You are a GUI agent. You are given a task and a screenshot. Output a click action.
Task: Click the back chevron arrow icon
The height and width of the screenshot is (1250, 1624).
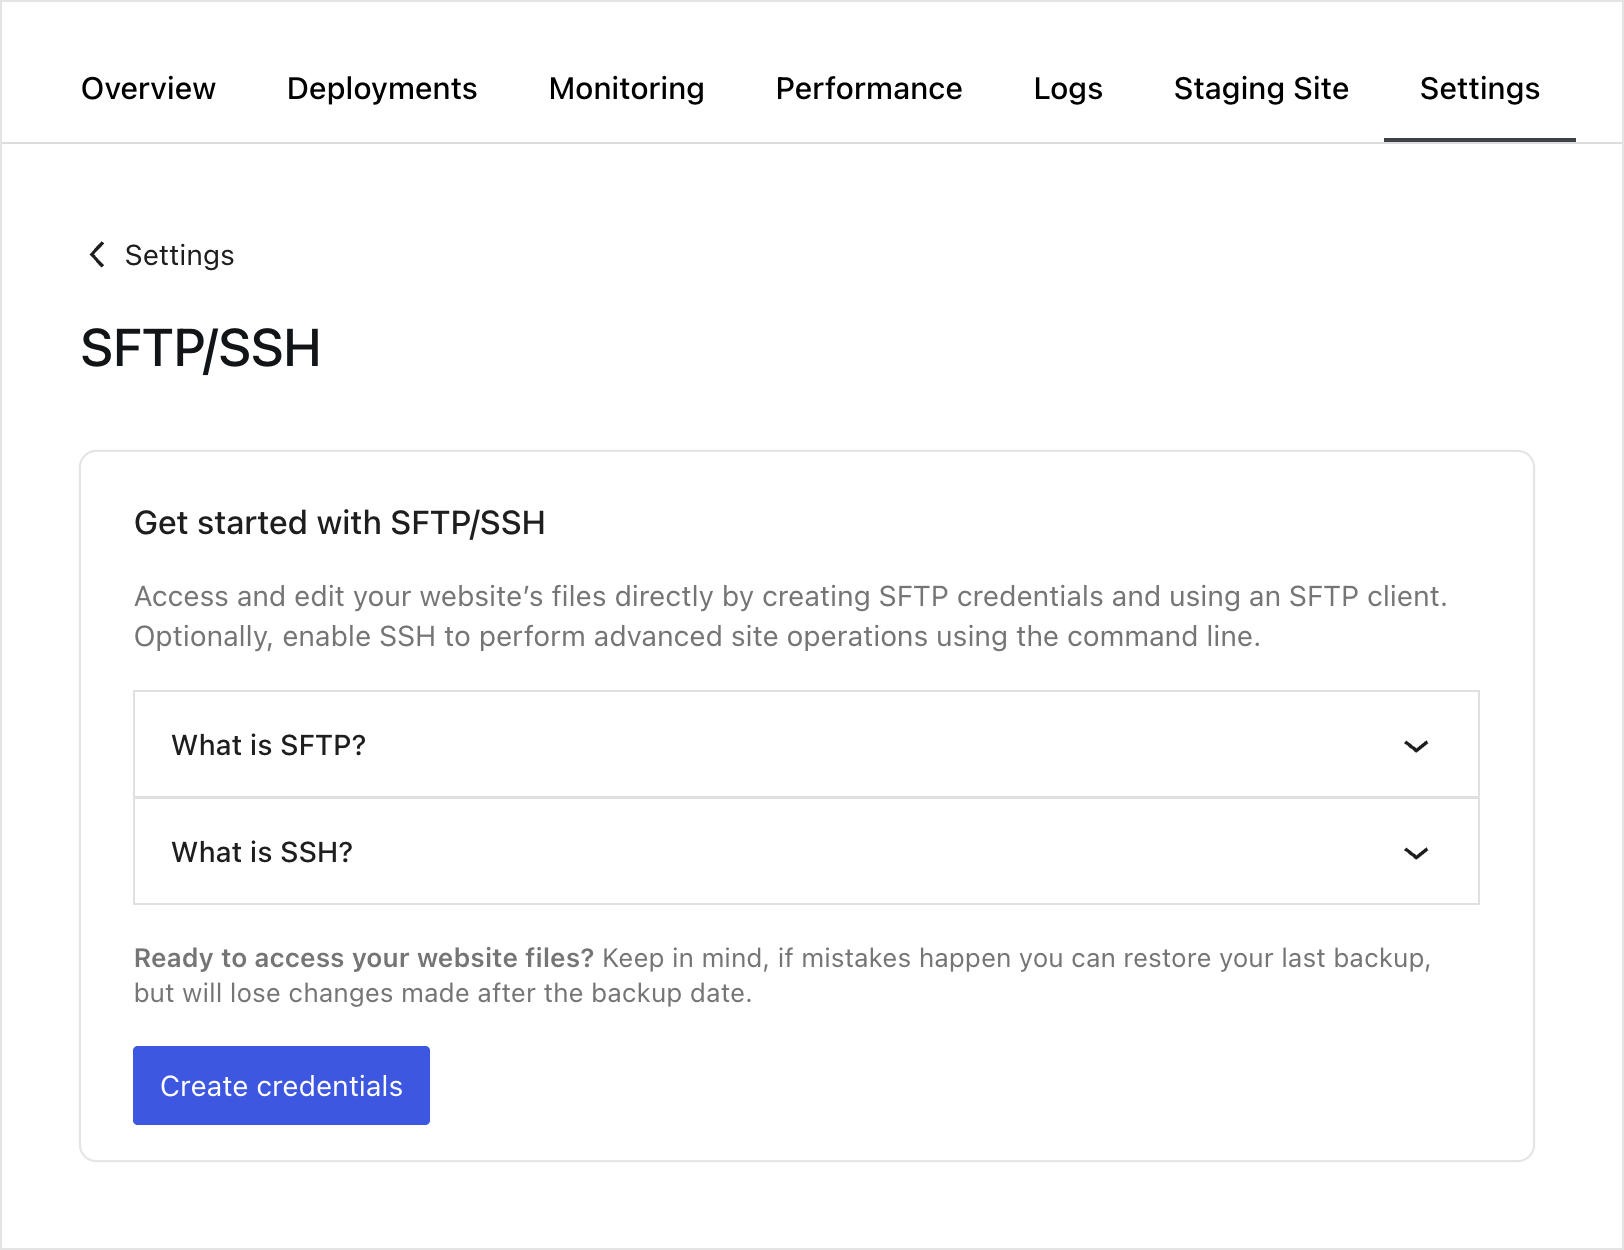pos(97,255)
